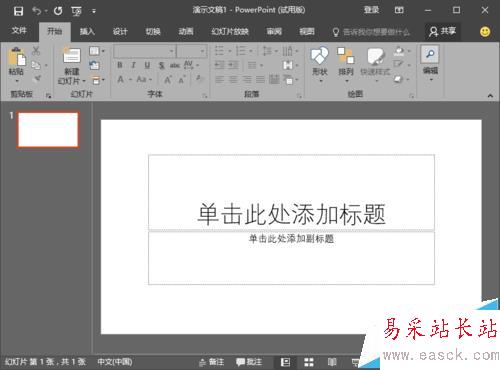Click the Sign in (登录) link

coord(371,10)
